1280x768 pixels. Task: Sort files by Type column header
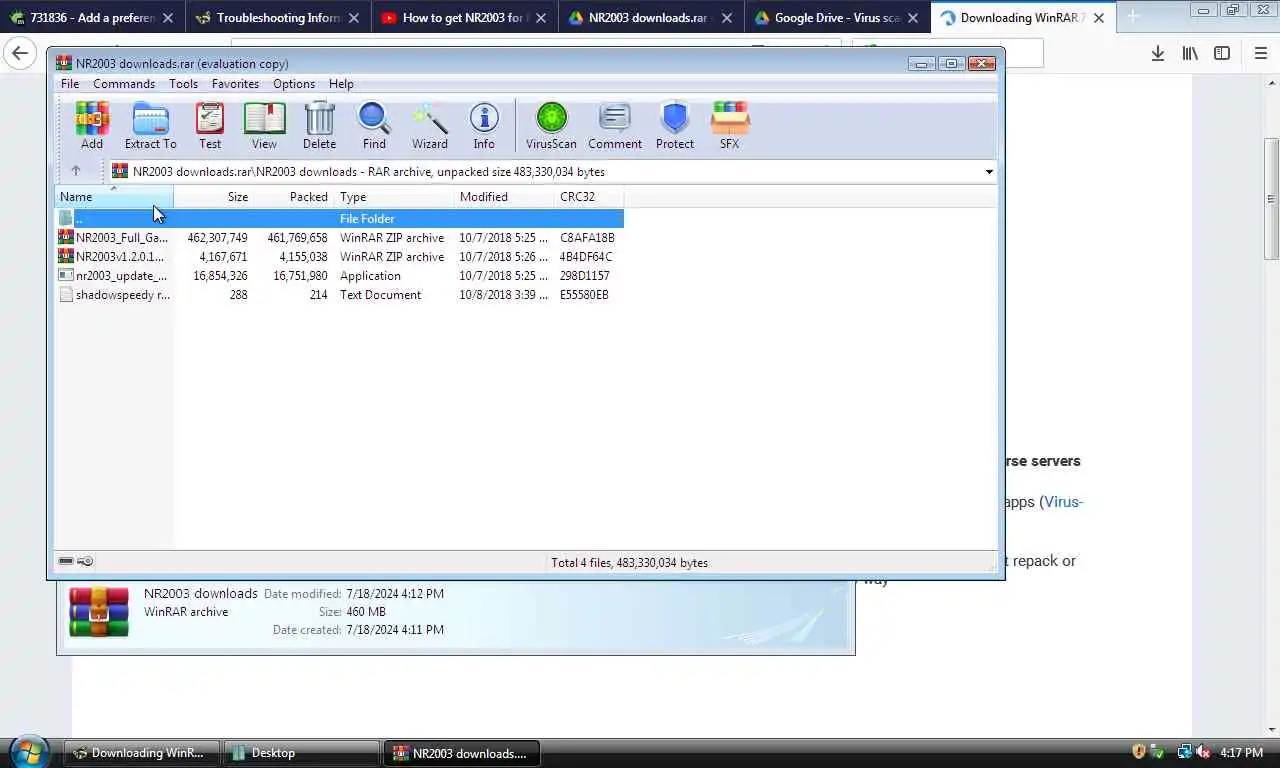(x=393, y=197)
